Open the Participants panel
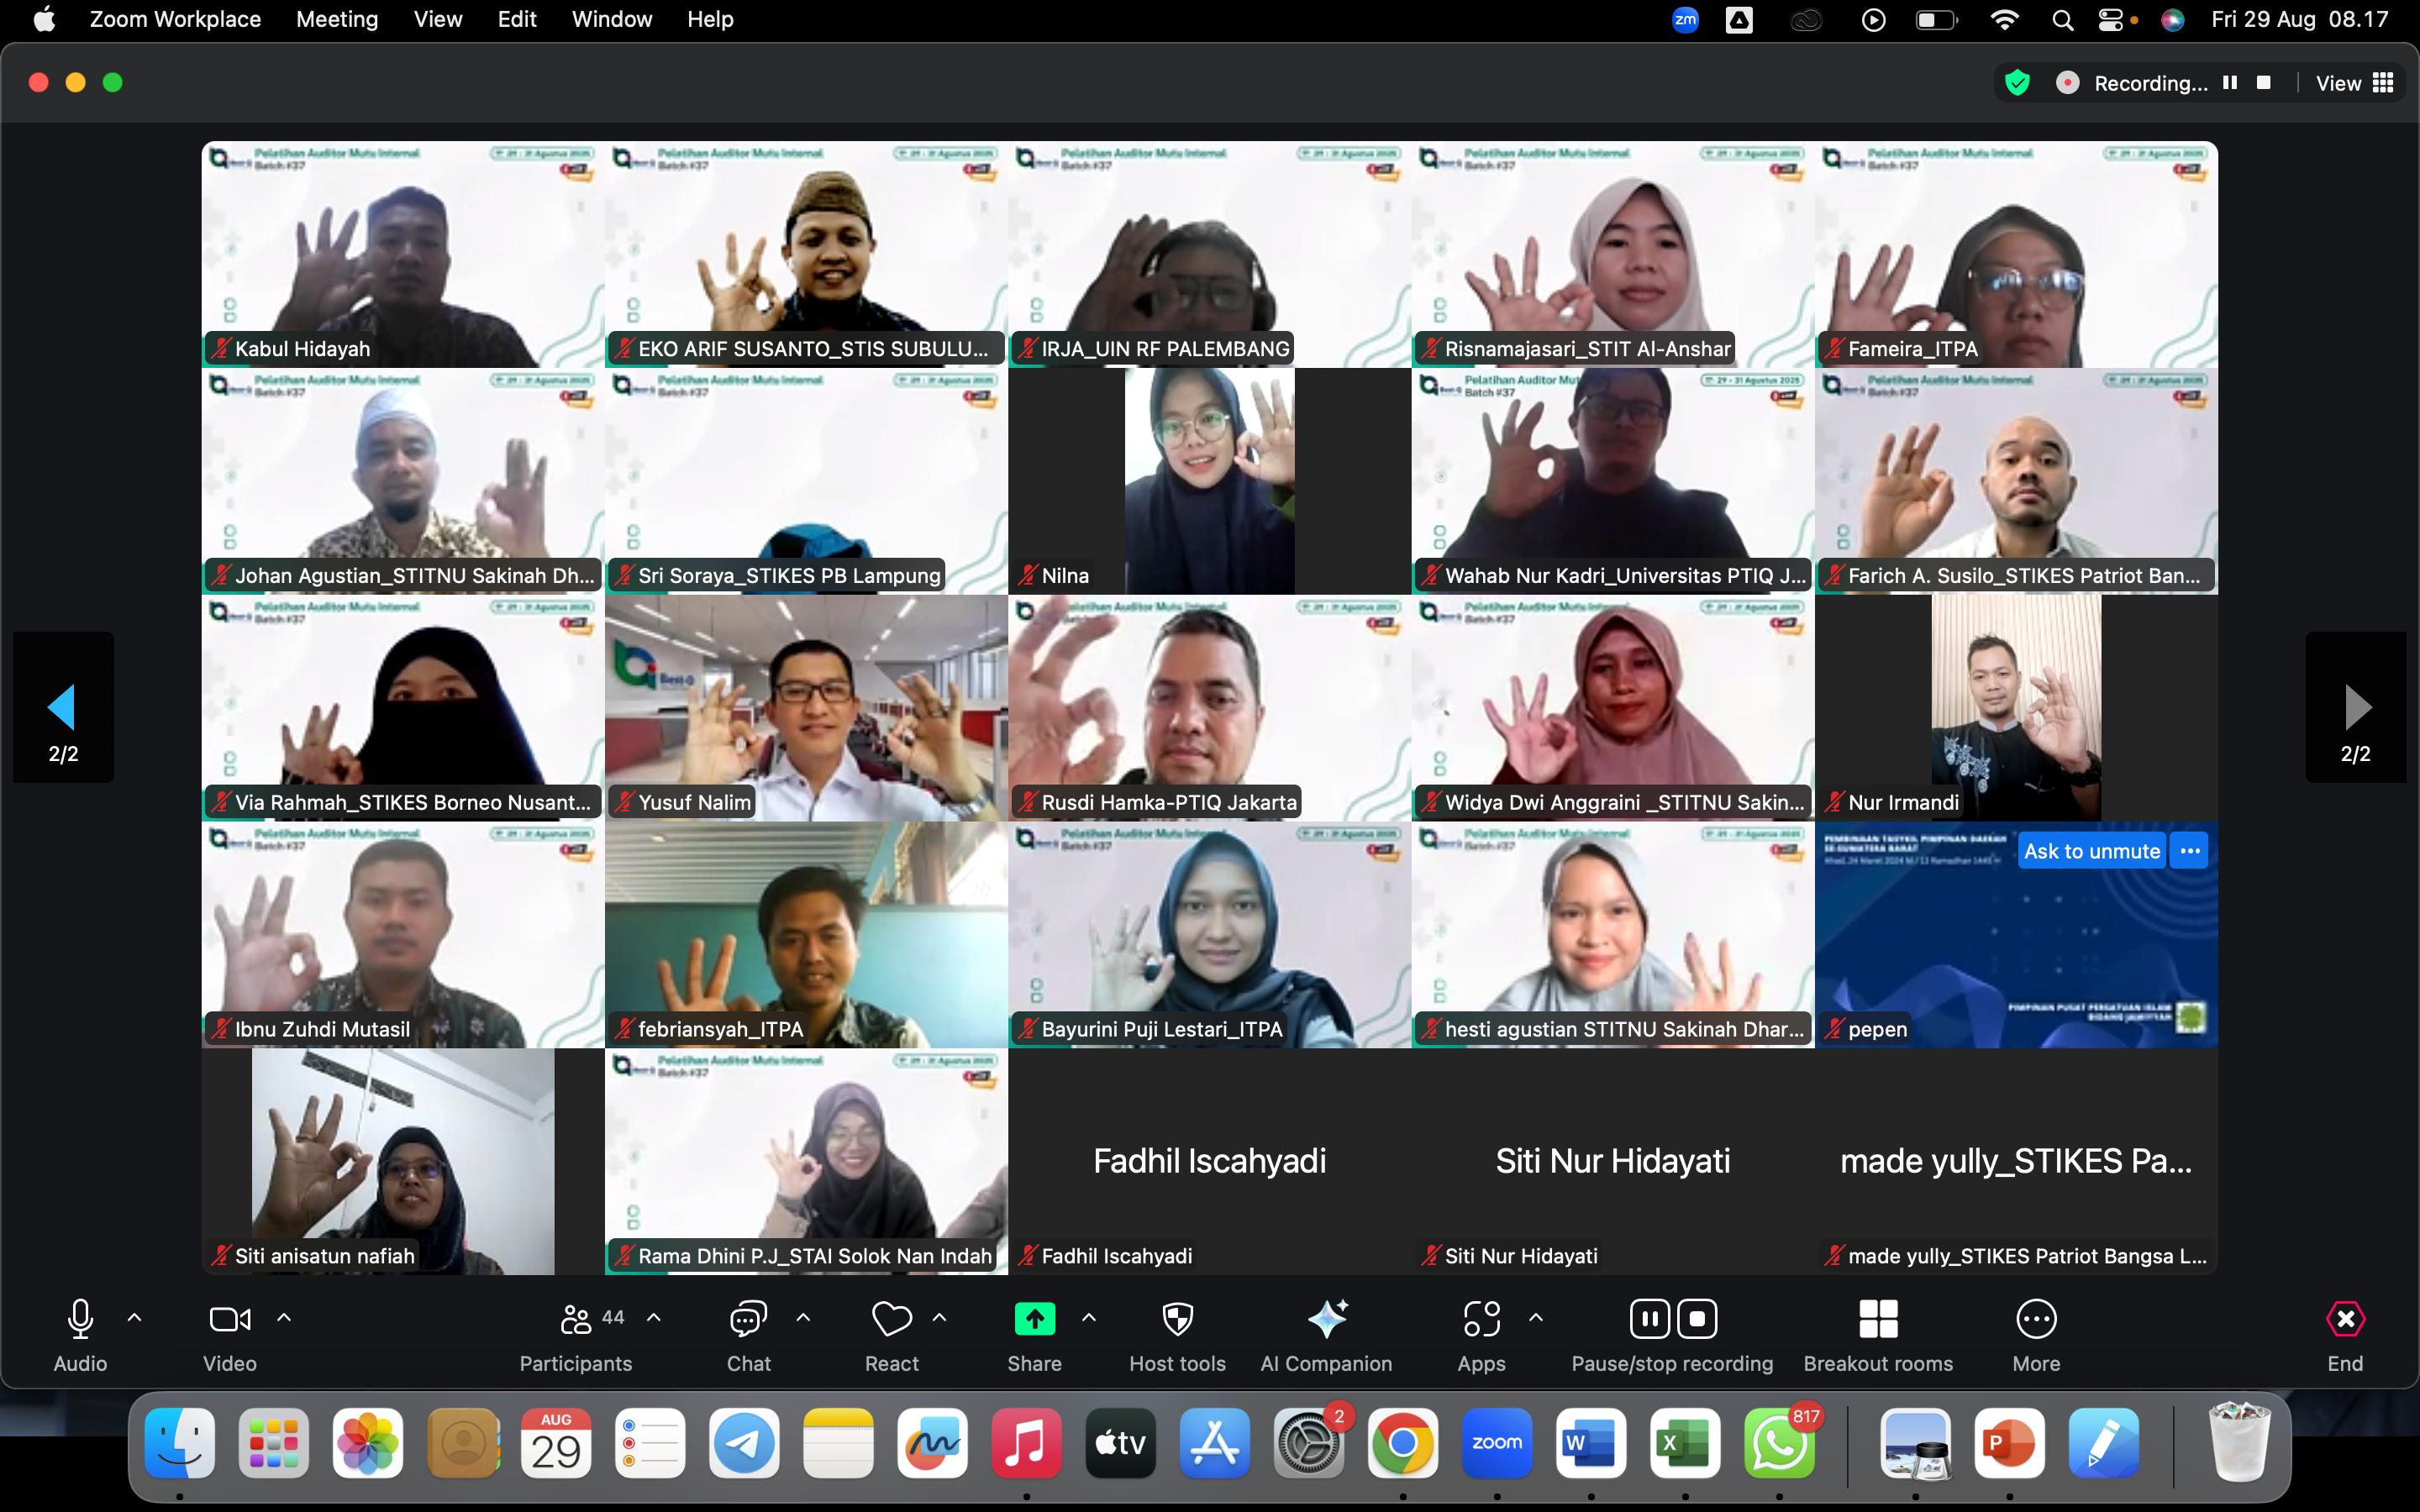Image resolution: width=2420 pixels, height=1512 pixels. [576, 1335]
